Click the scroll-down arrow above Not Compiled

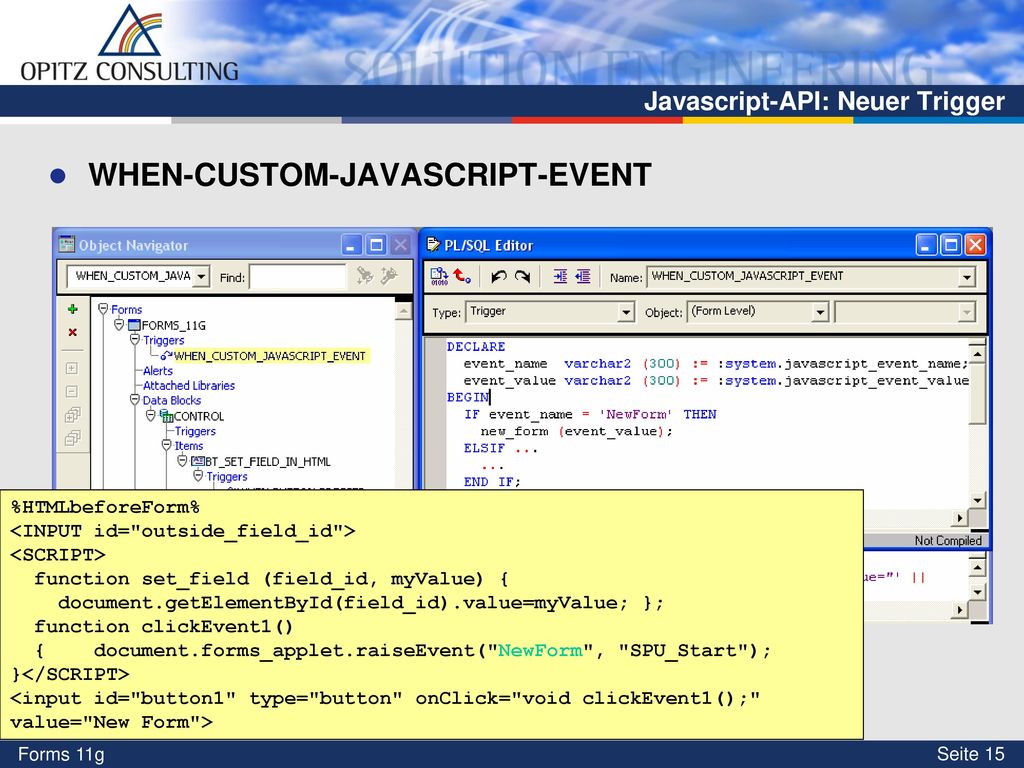coord(977,501)
